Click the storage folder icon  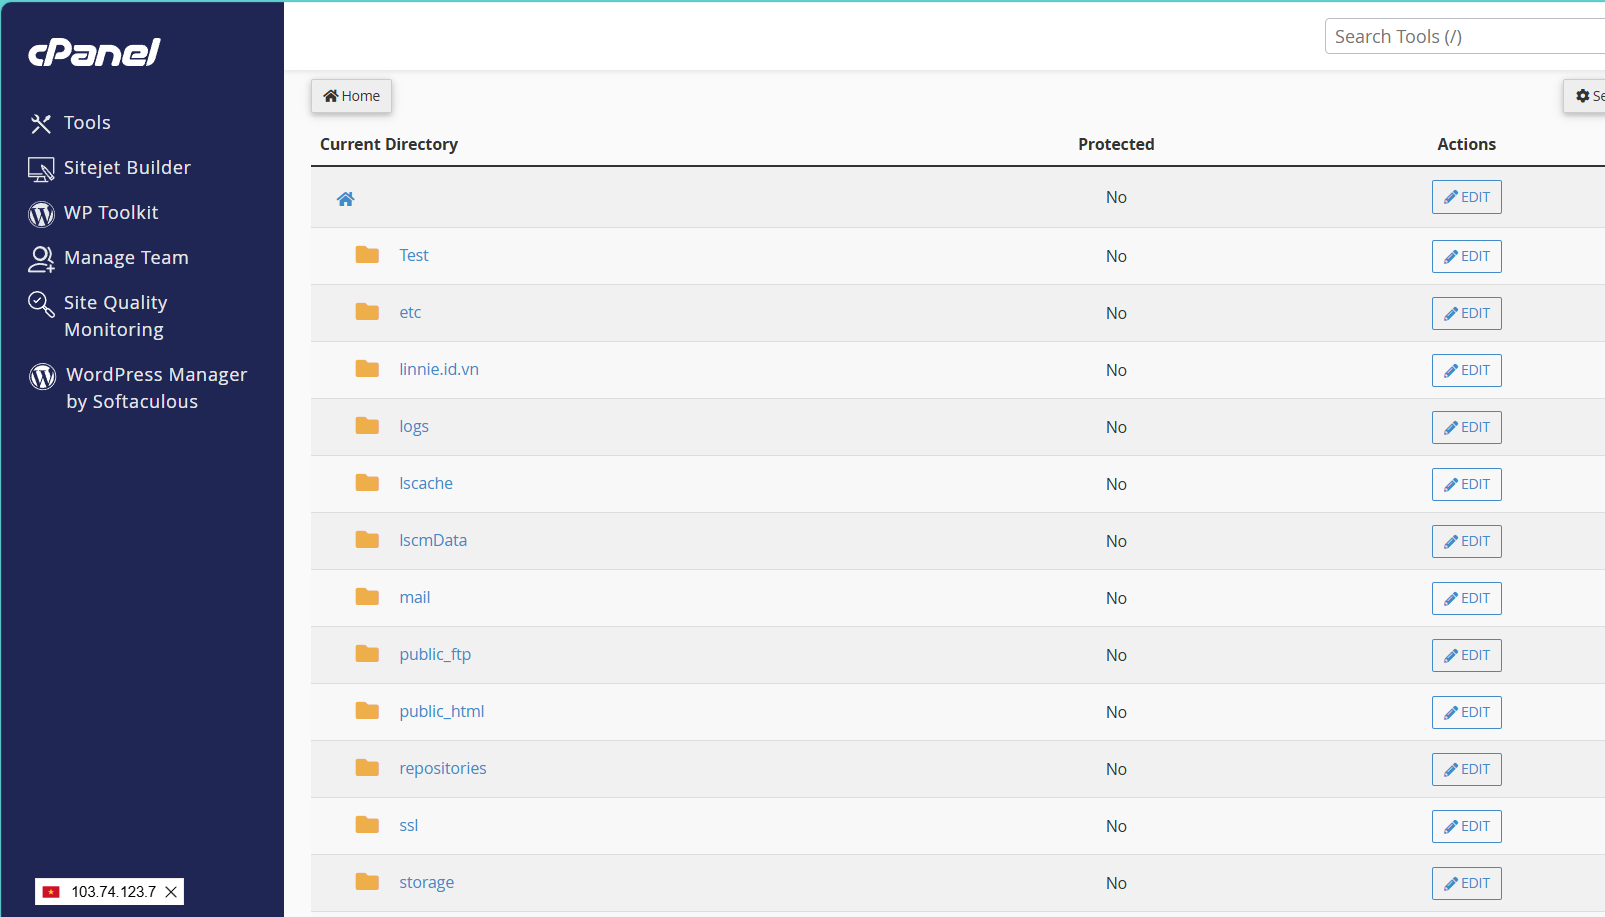click(x=367, y=882)
